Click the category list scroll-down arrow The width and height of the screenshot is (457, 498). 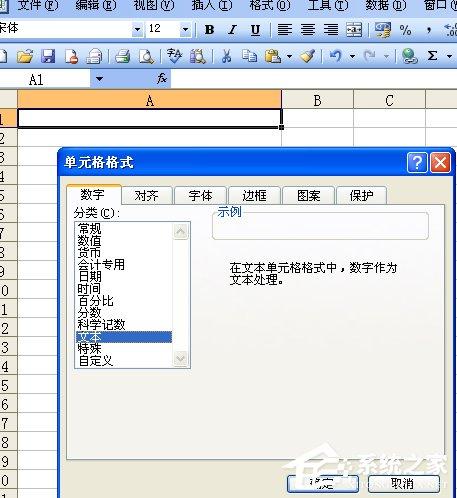181,359
